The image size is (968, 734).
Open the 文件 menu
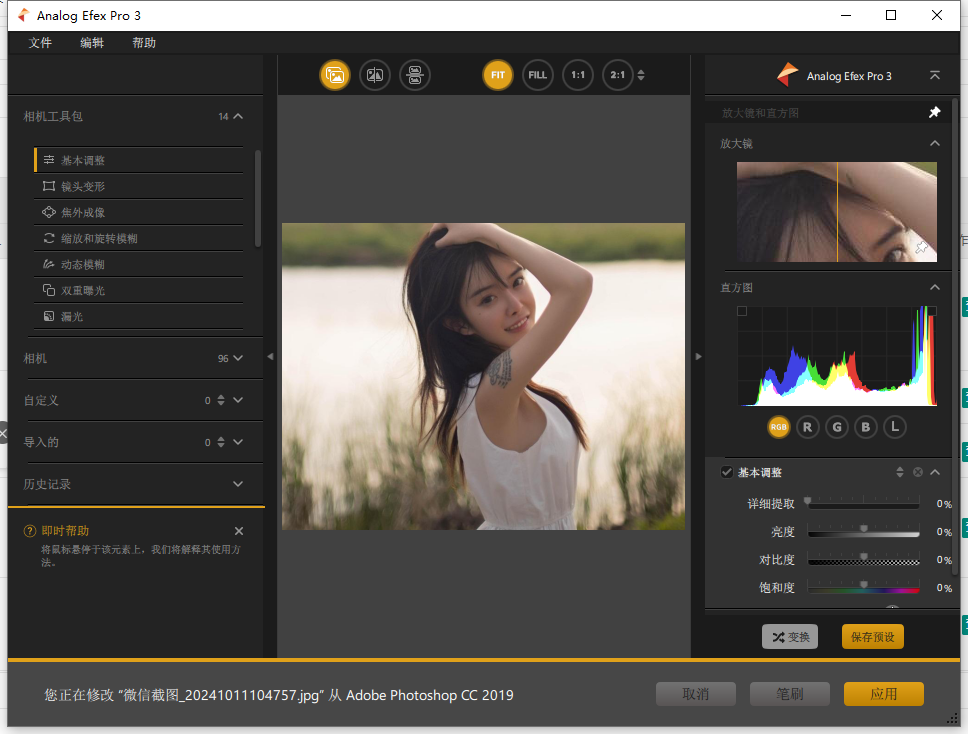point(40,43)
